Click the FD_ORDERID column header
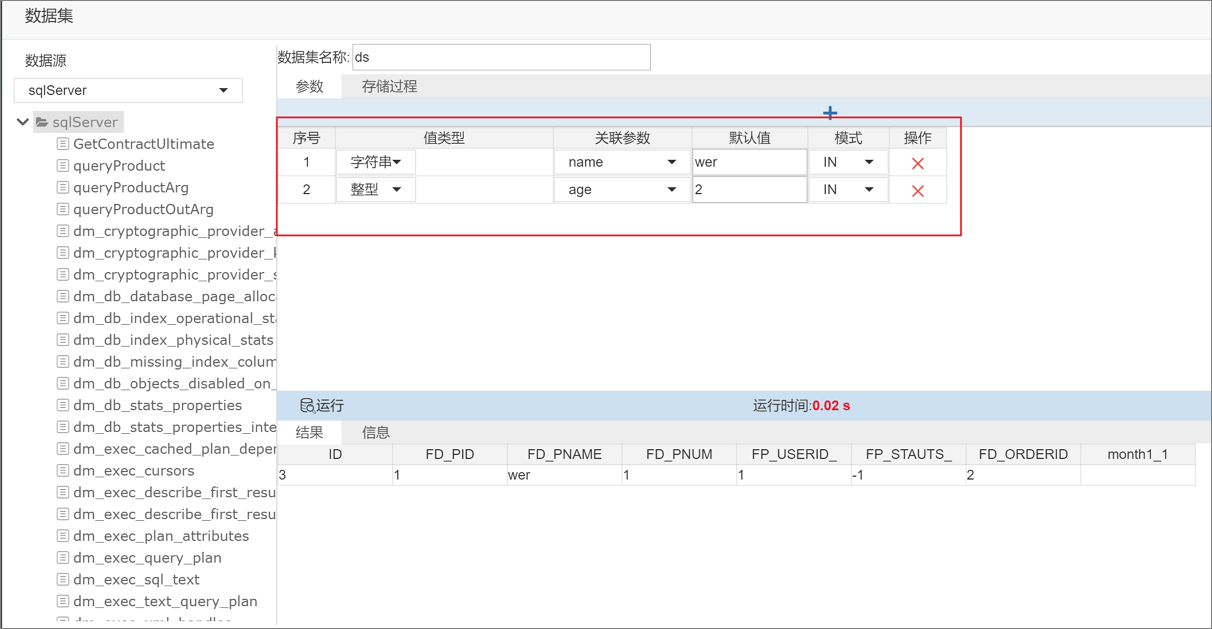 pos(1023,454)
